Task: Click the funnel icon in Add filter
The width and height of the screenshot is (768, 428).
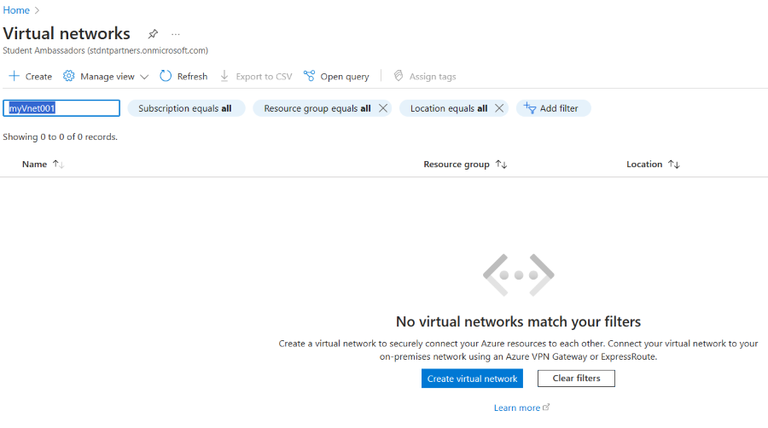Action: 529,108
